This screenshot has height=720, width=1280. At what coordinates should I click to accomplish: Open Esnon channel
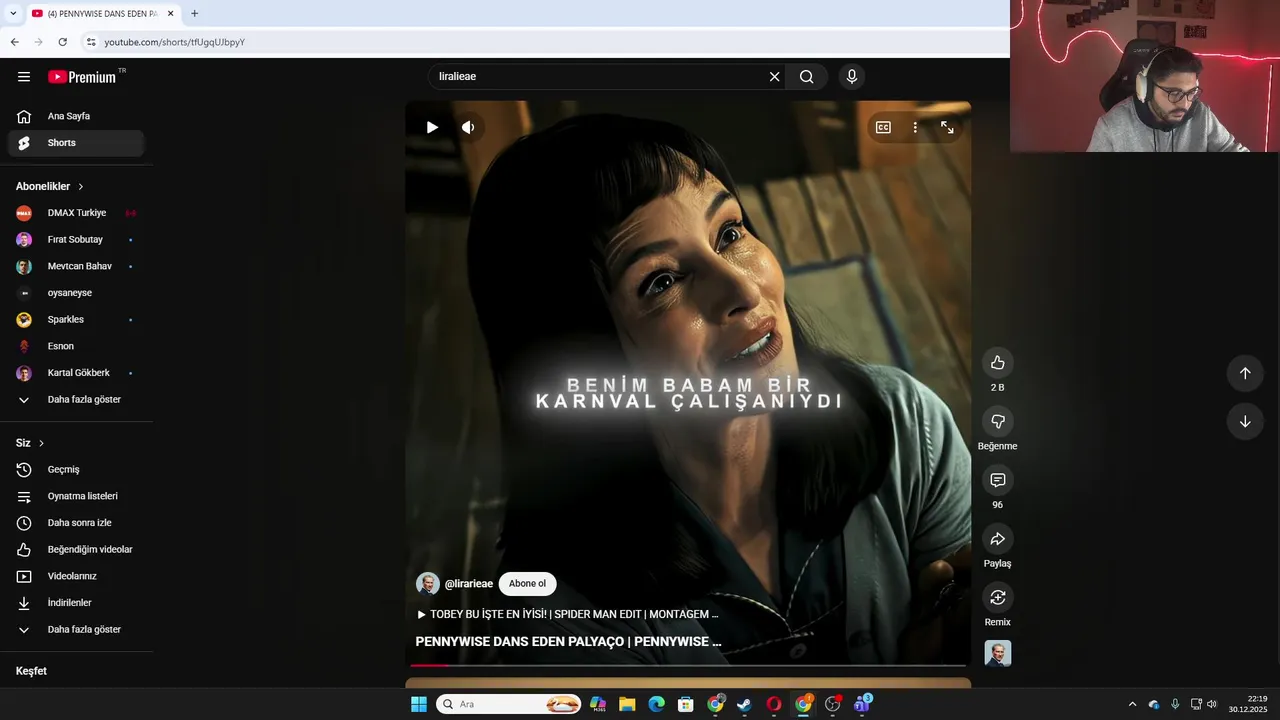click(76, 346)
